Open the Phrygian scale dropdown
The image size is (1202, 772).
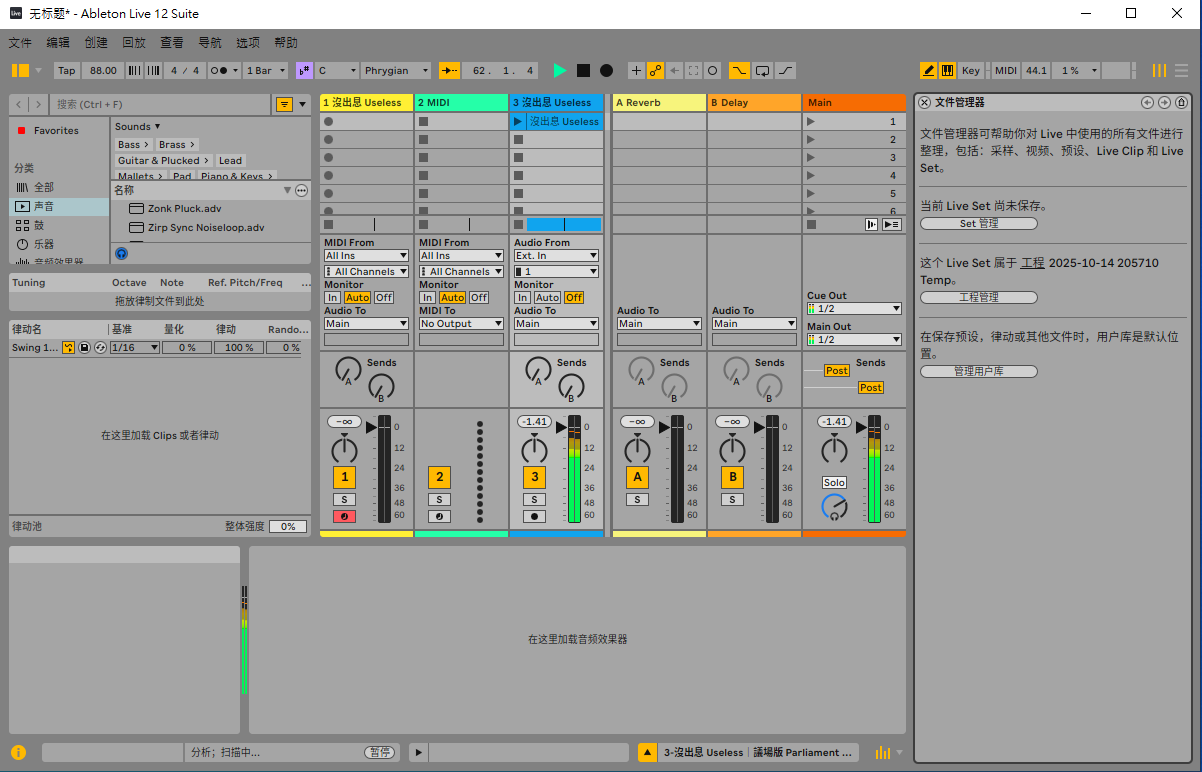[x=396, y=70]
